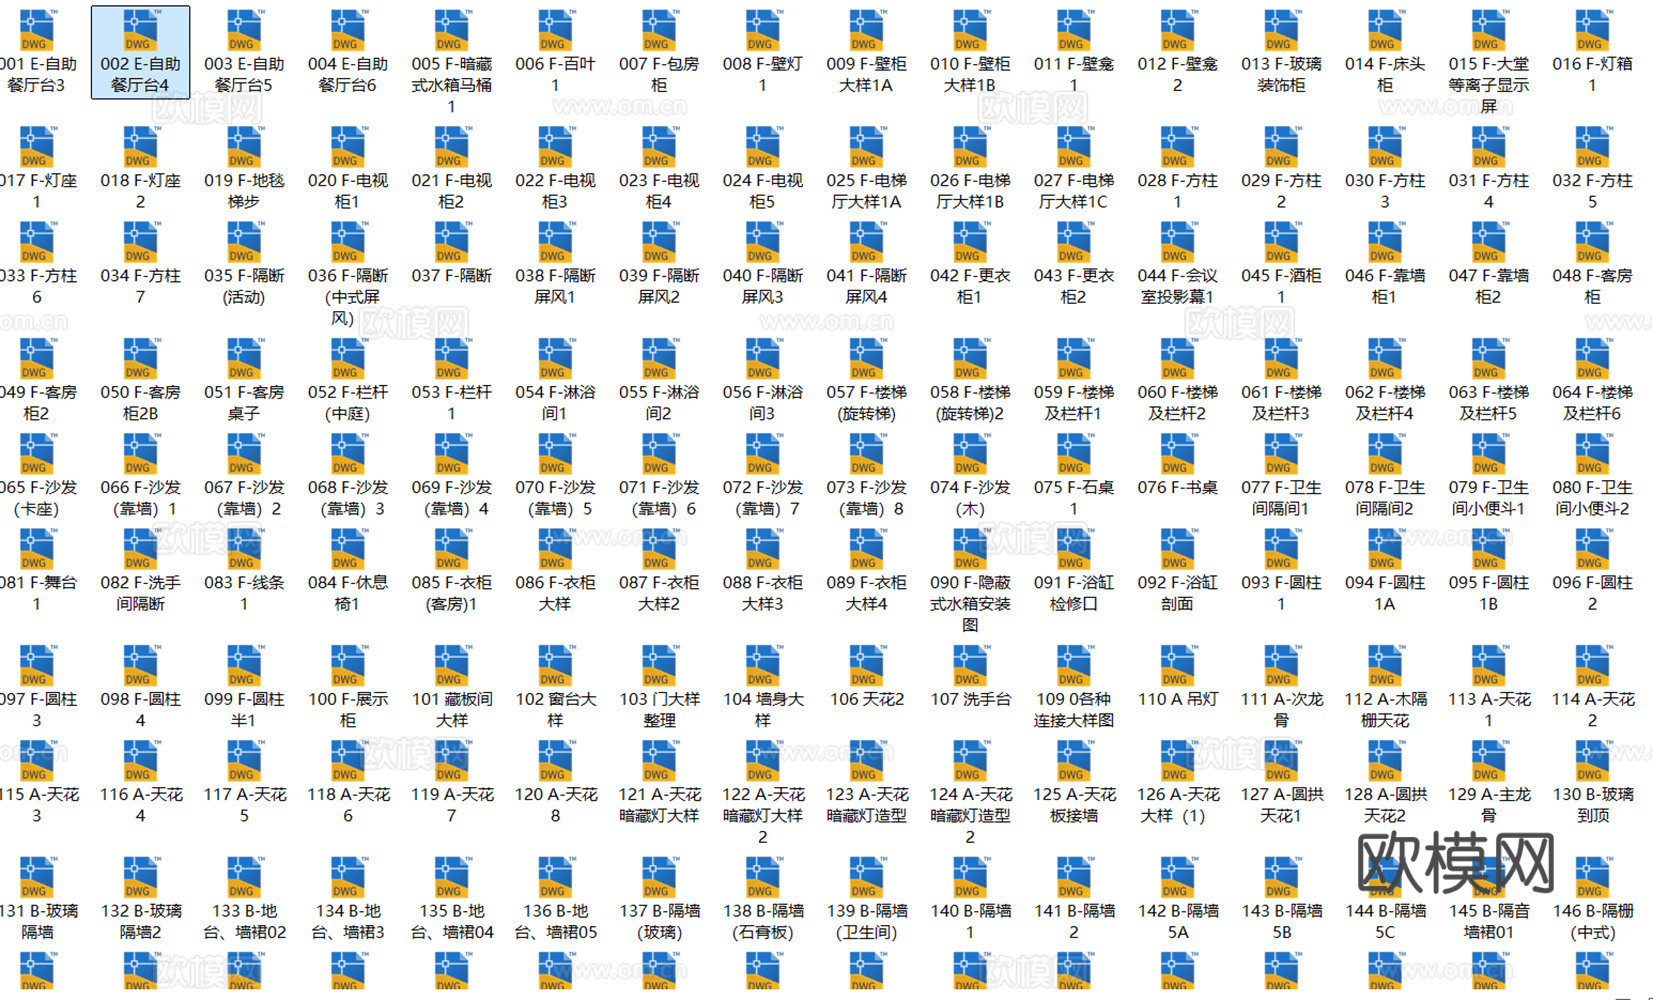The width and height of the screenshot is (1653, 1000).
Task: Click the DWG icon of 100 F-展示柜
Action: [348, 666]
